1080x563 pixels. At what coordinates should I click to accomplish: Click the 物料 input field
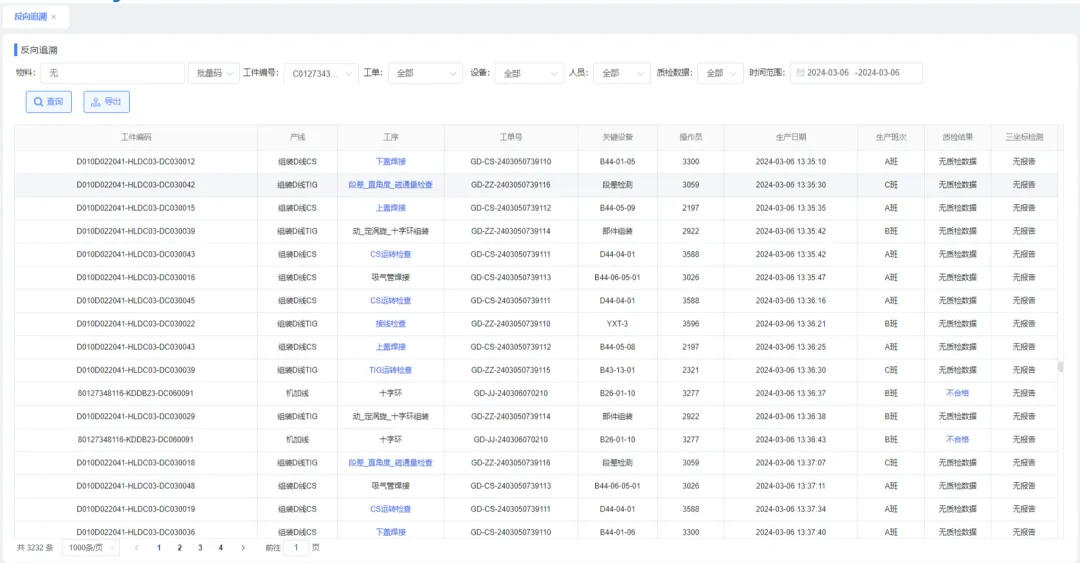click(x=112, y=73)
